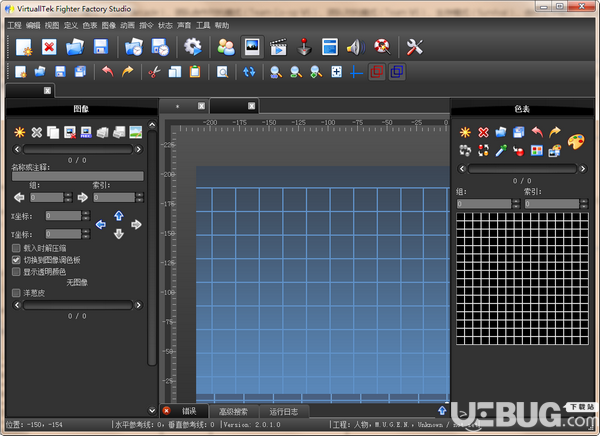600x436 pixels.
Task: Click the black color grid in 色表 panel
Action: pos(522,279)
